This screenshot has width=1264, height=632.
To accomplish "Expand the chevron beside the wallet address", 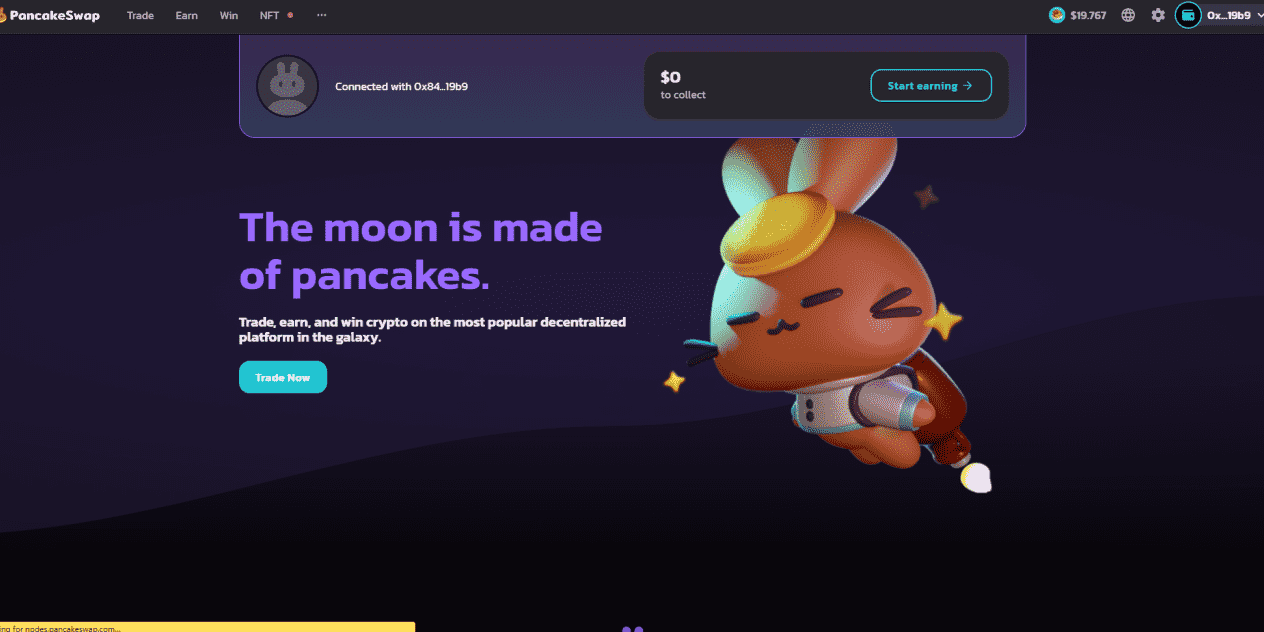I will point(1259,15).
